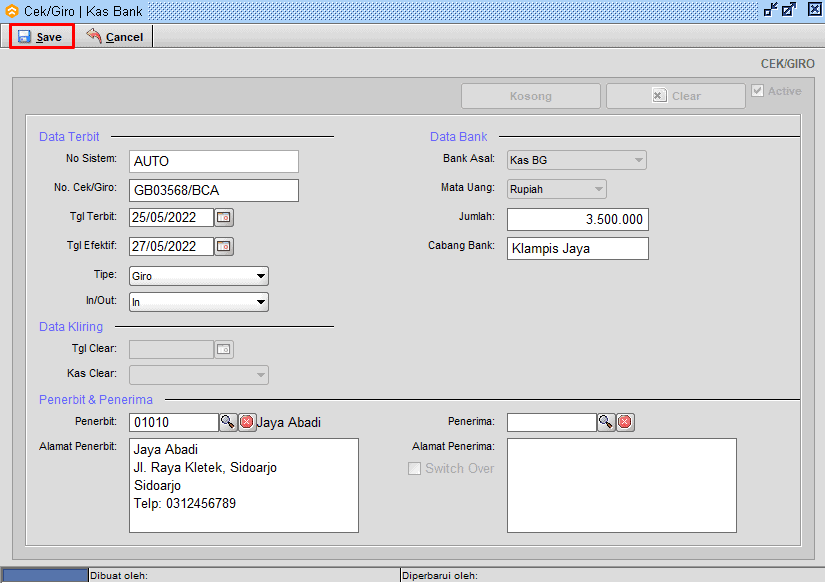Click the CEK/GIRO label at top right
This screenshot has height=583, width=825.
click(787, 64)
